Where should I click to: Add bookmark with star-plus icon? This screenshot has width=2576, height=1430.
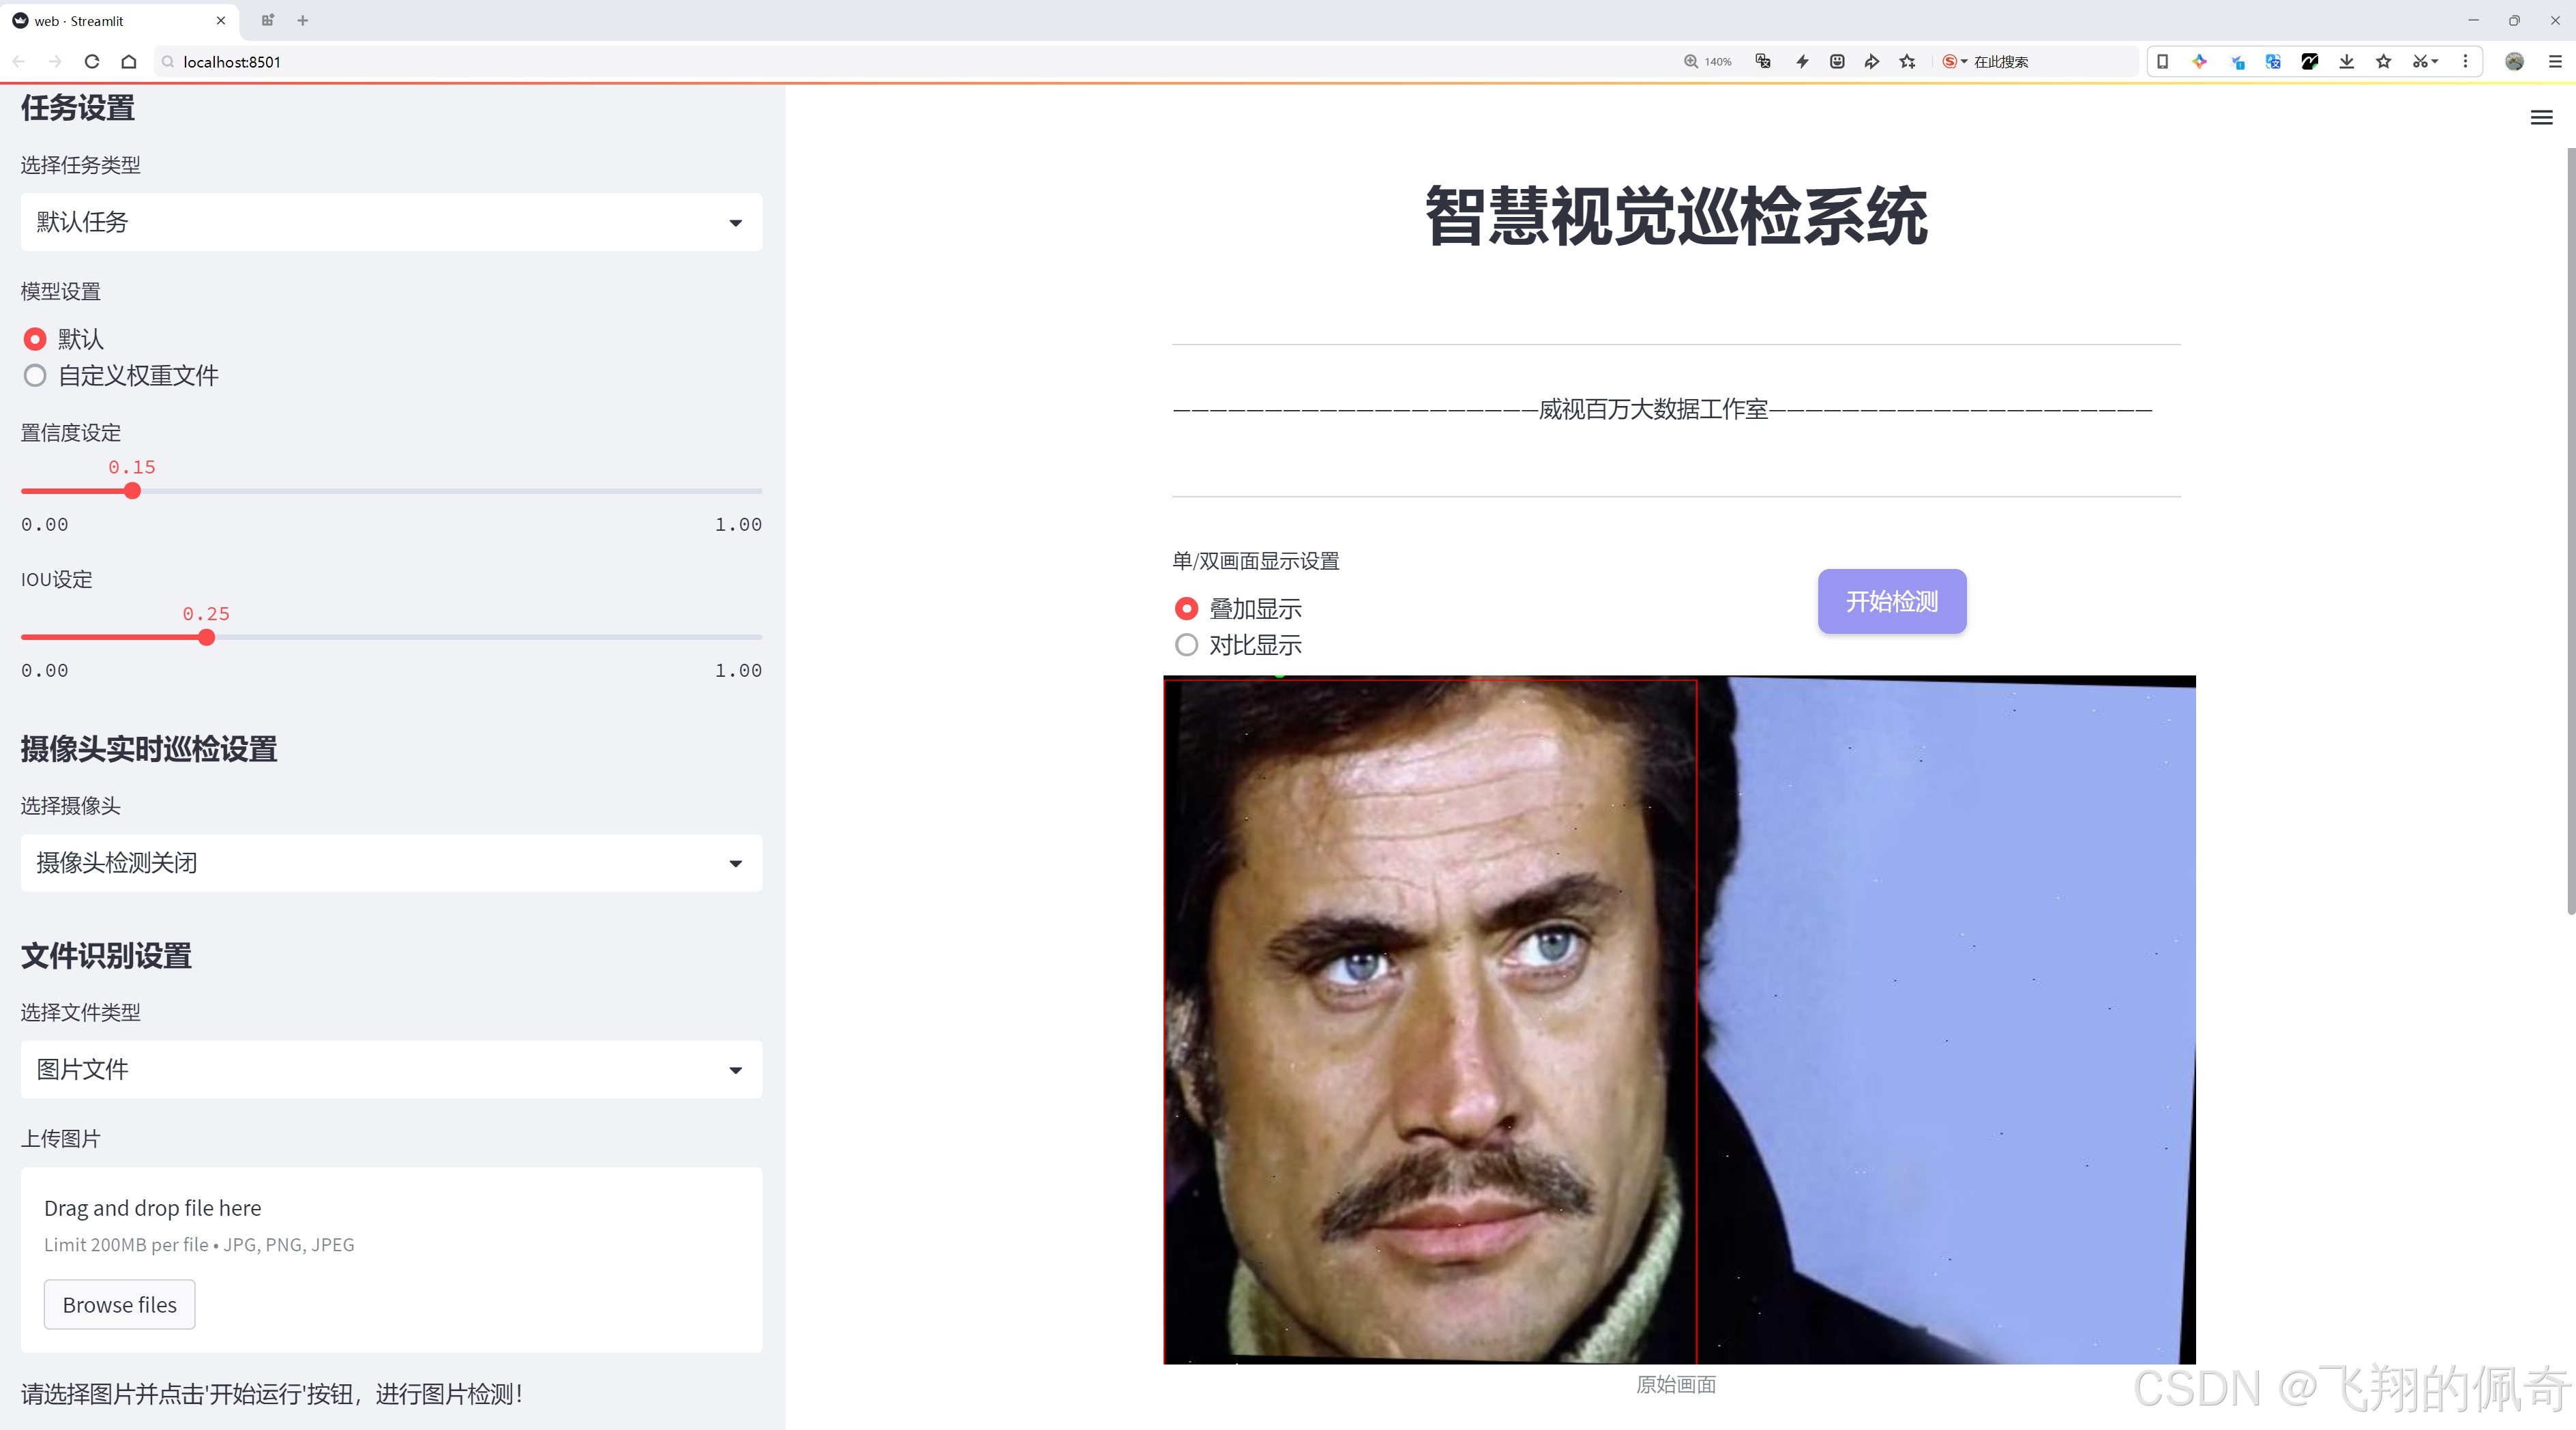[x=1908, y=61]
